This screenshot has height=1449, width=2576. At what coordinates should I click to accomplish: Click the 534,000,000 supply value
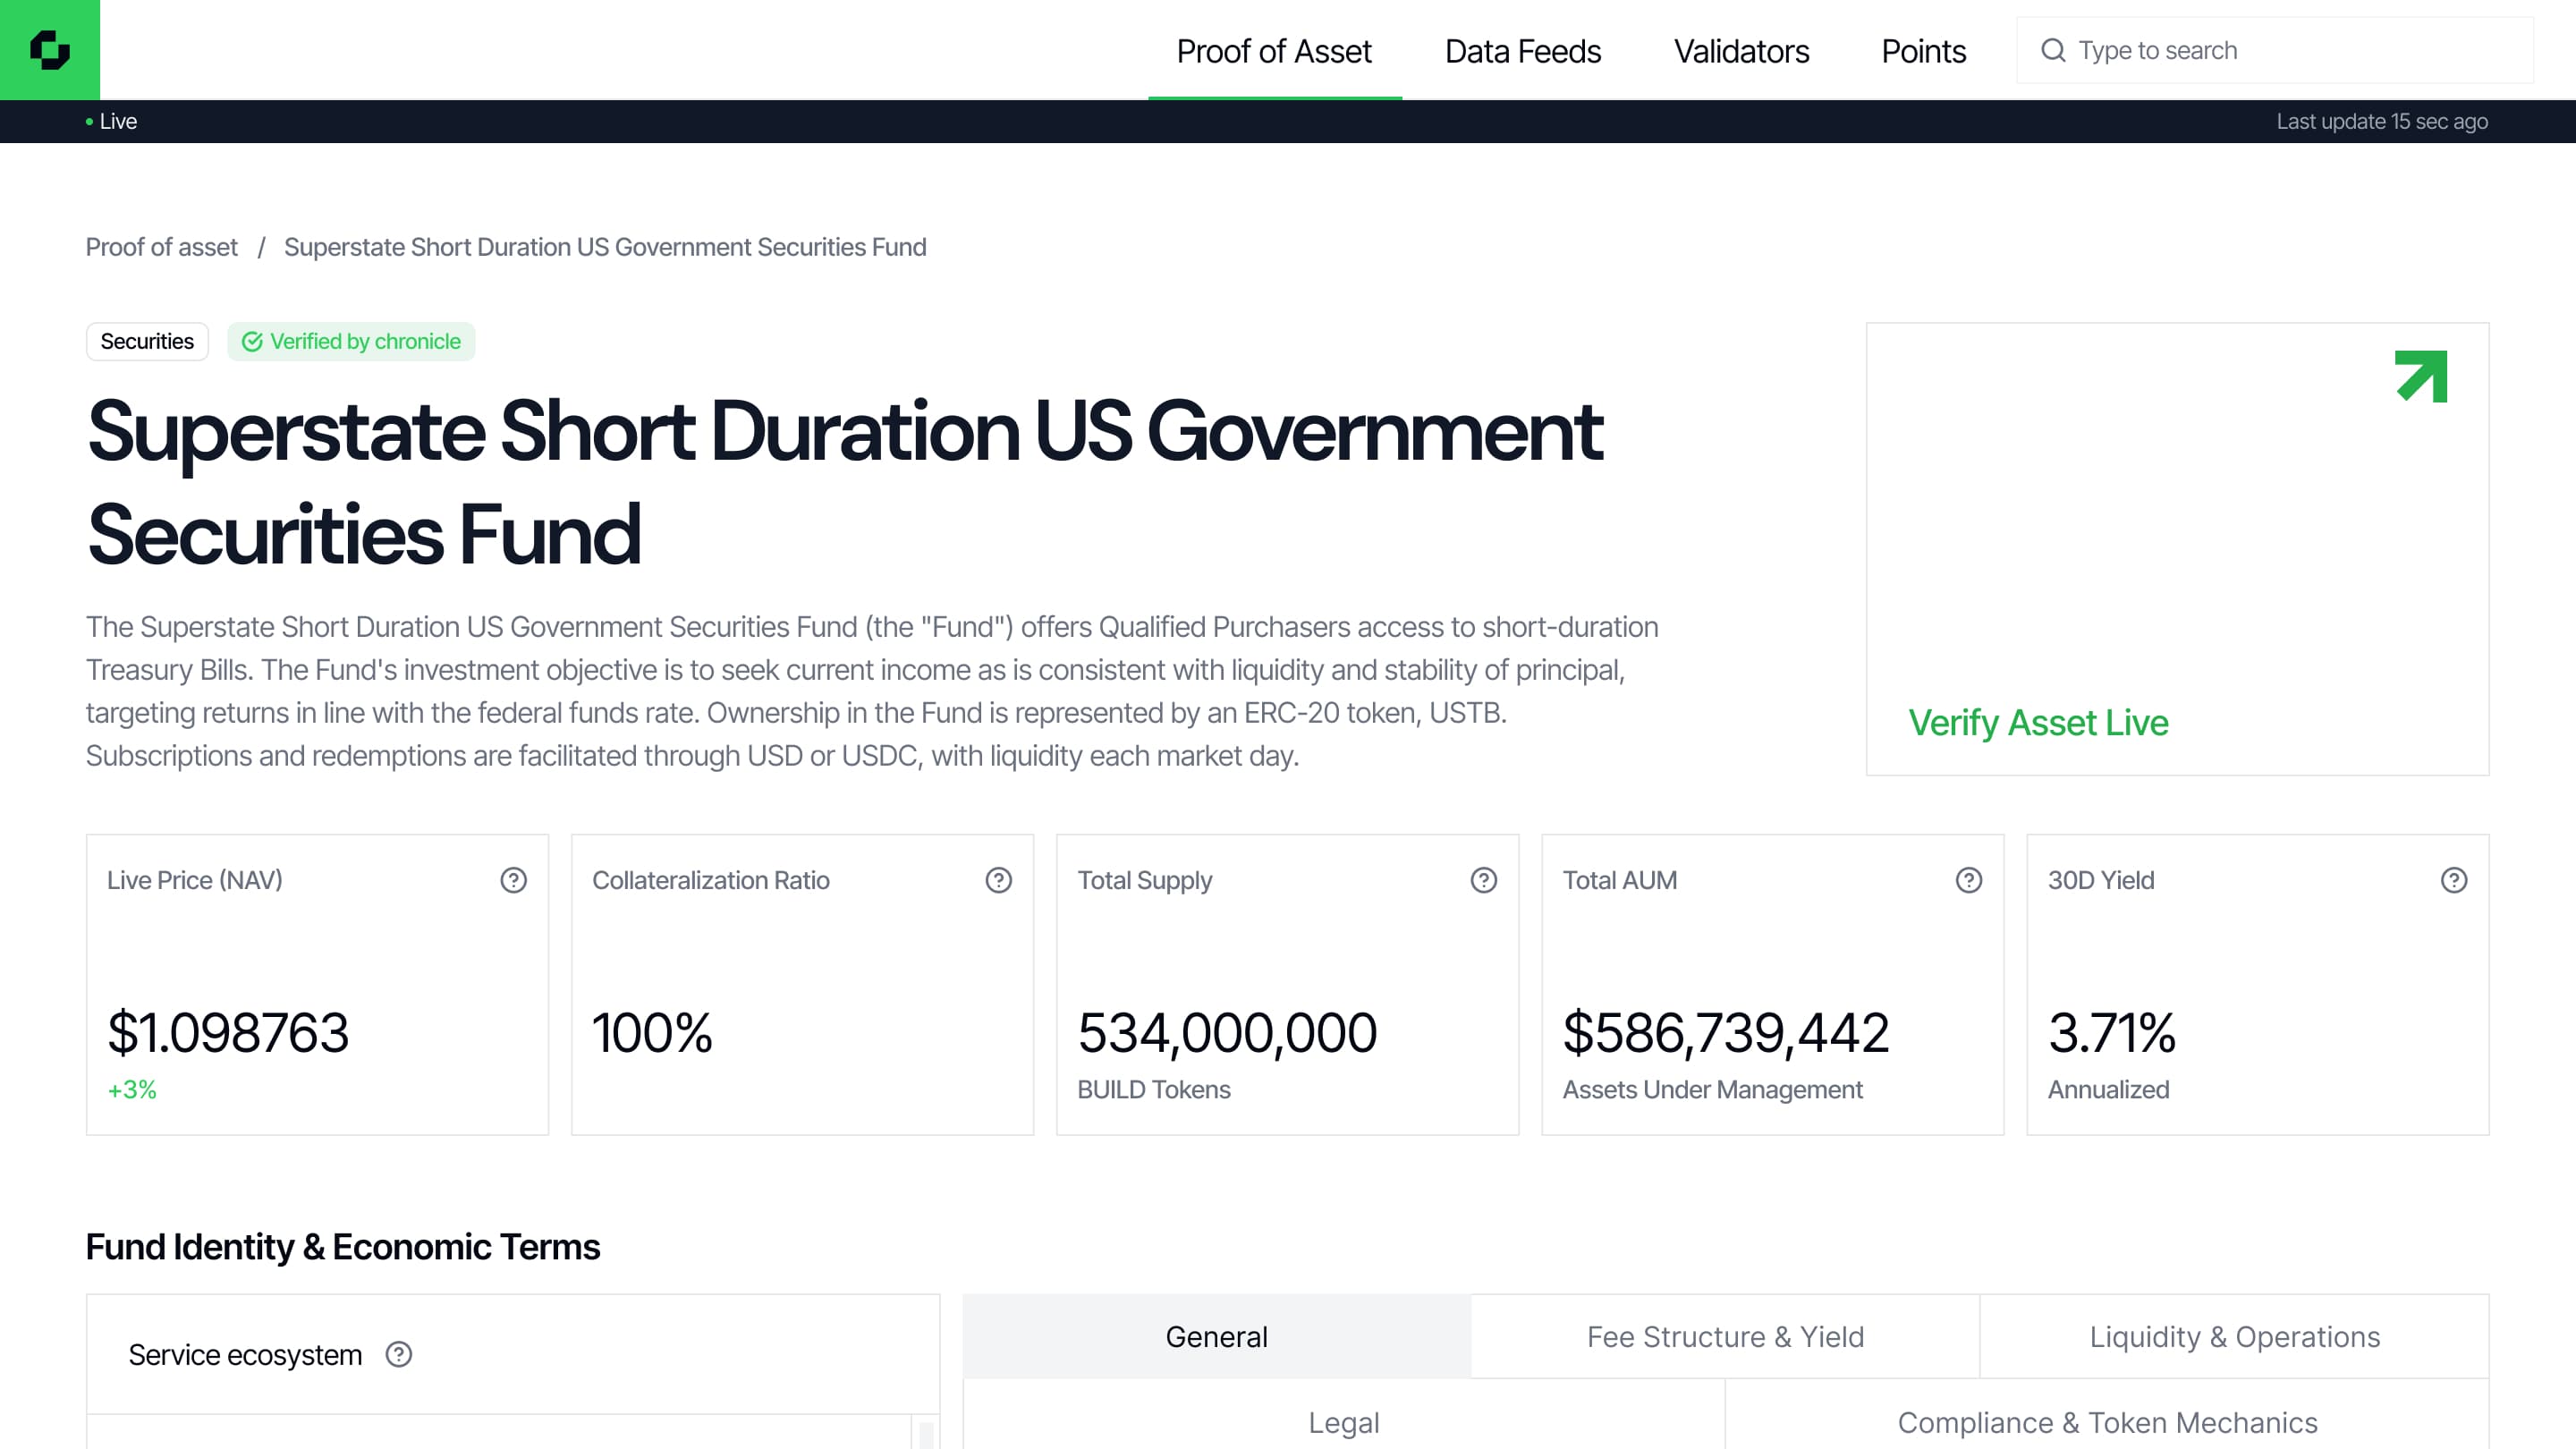pos(1227,1032)
